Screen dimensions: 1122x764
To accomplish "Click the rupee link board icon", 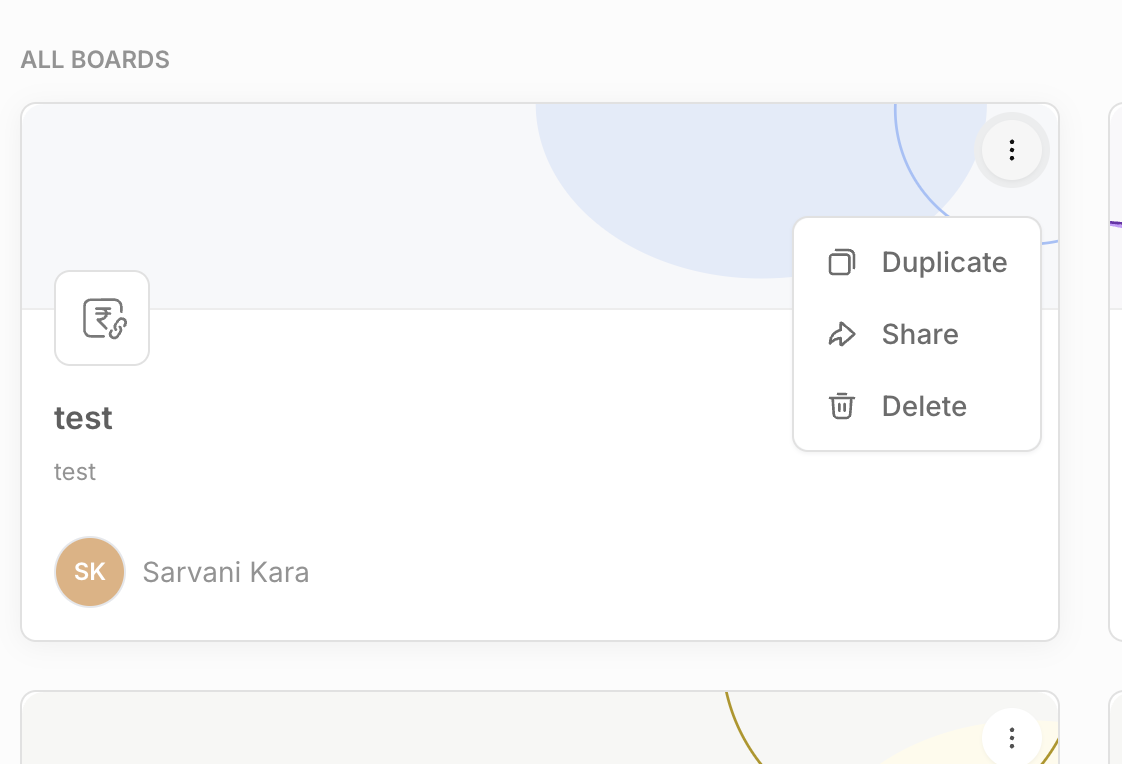I will click(x=102, y=318).
